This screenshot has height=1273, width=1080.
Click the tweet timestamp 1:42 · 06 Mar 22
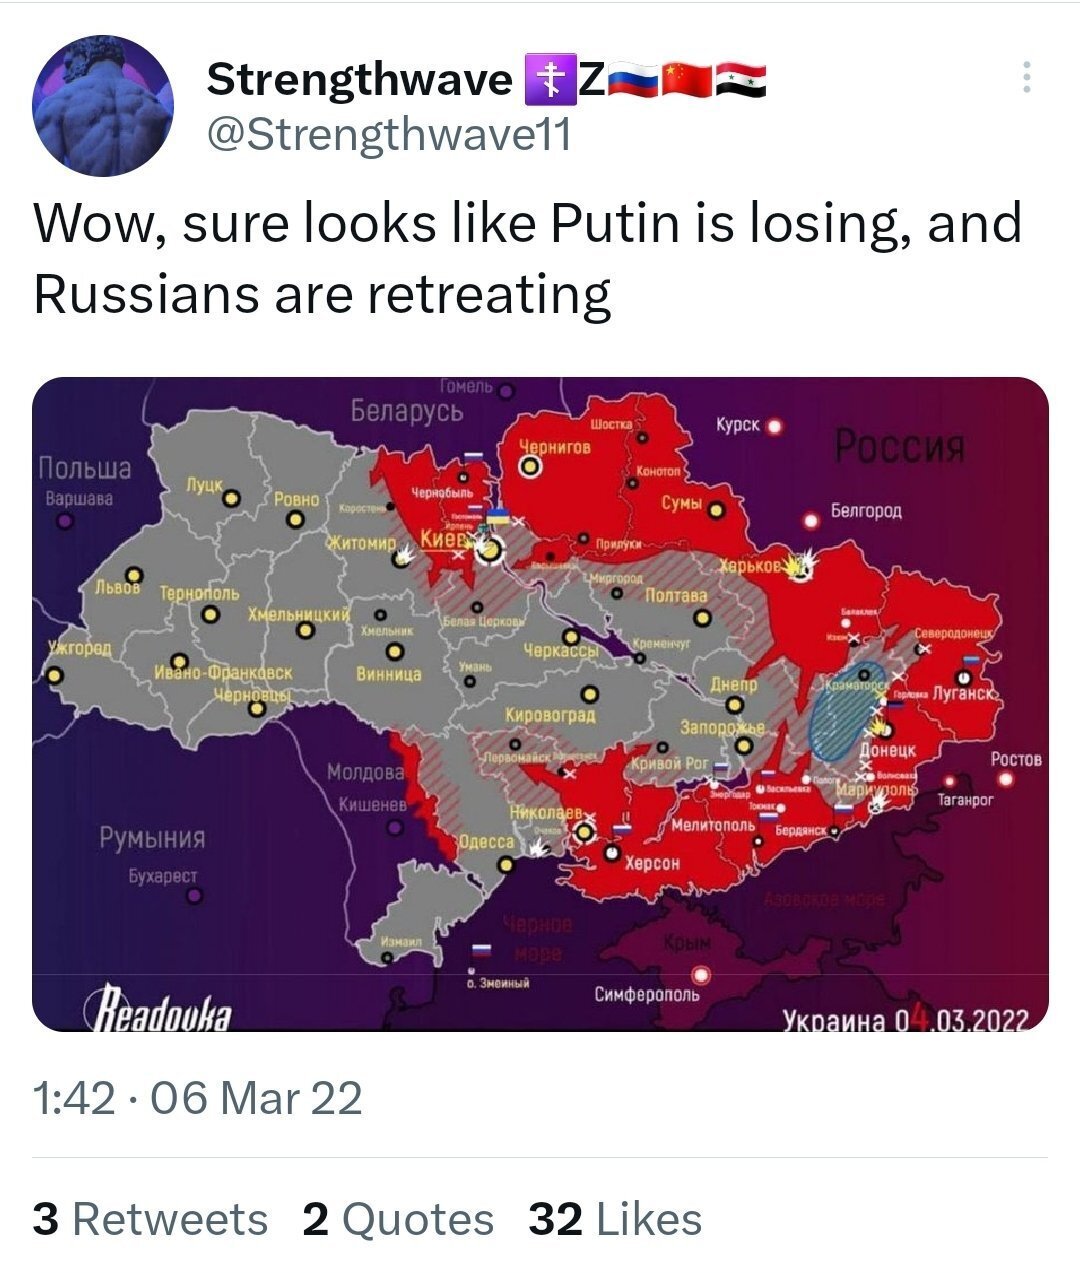pos(198,1098)
